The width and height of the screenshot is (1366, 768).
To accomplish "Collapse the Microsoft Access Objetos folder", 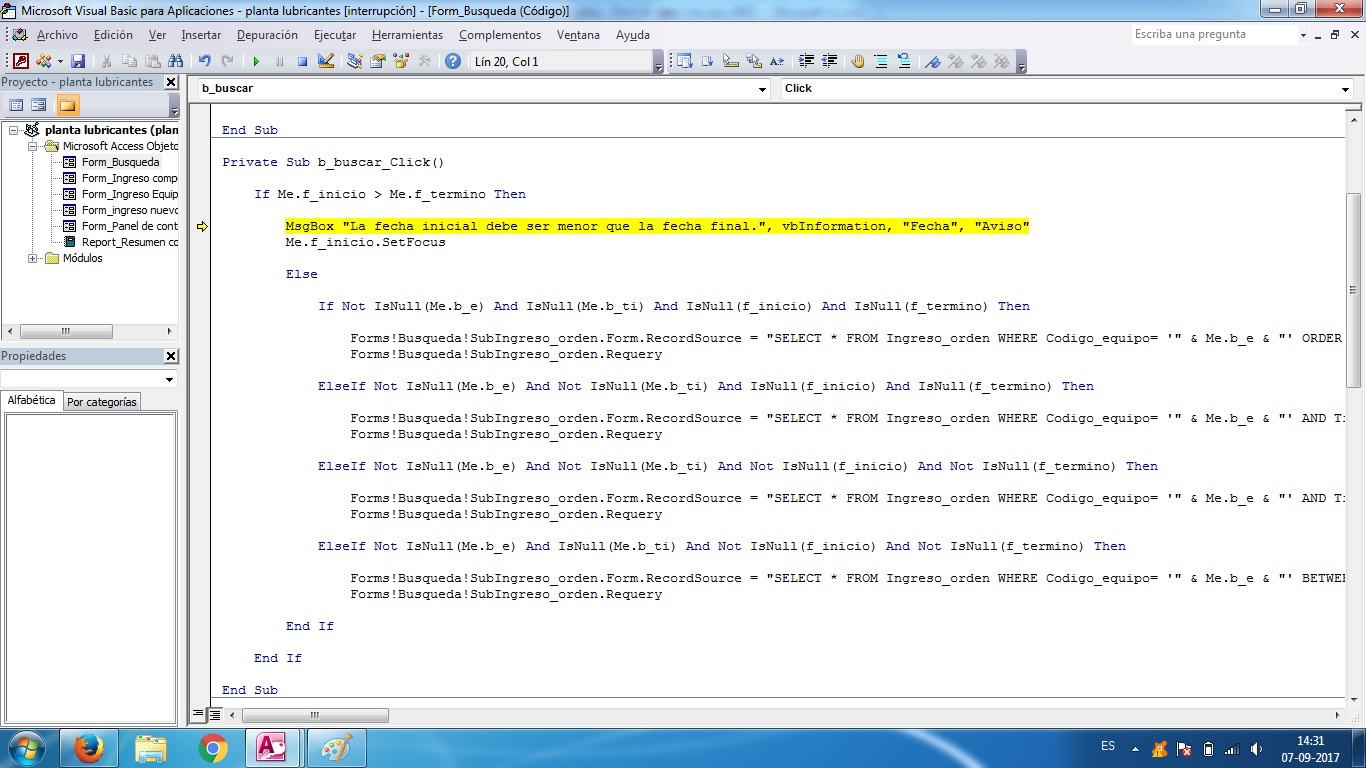I will point(33,146).
